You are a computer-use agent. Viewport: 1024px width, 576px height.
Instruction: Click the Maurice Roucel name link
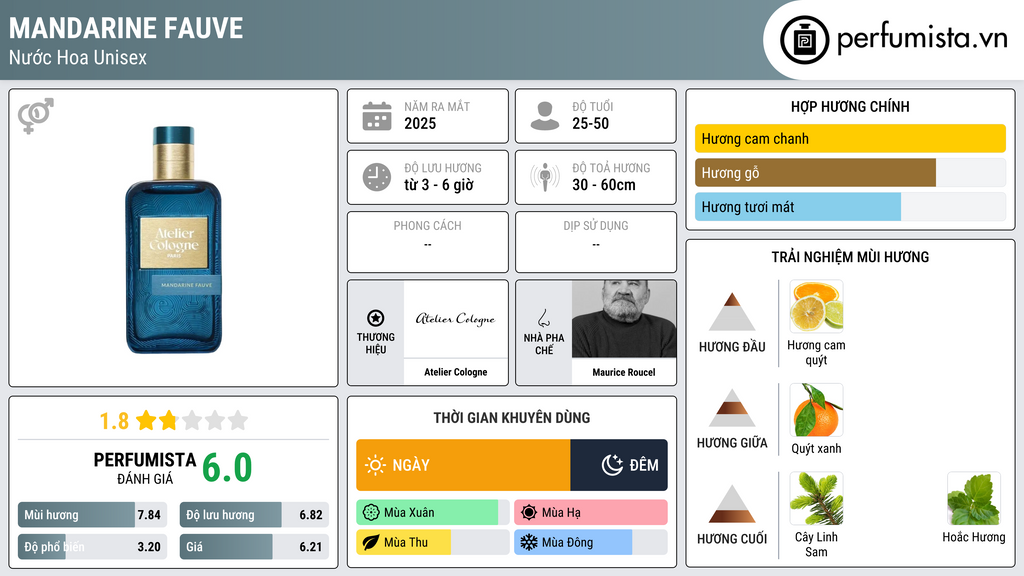click(x=624, y=372)
